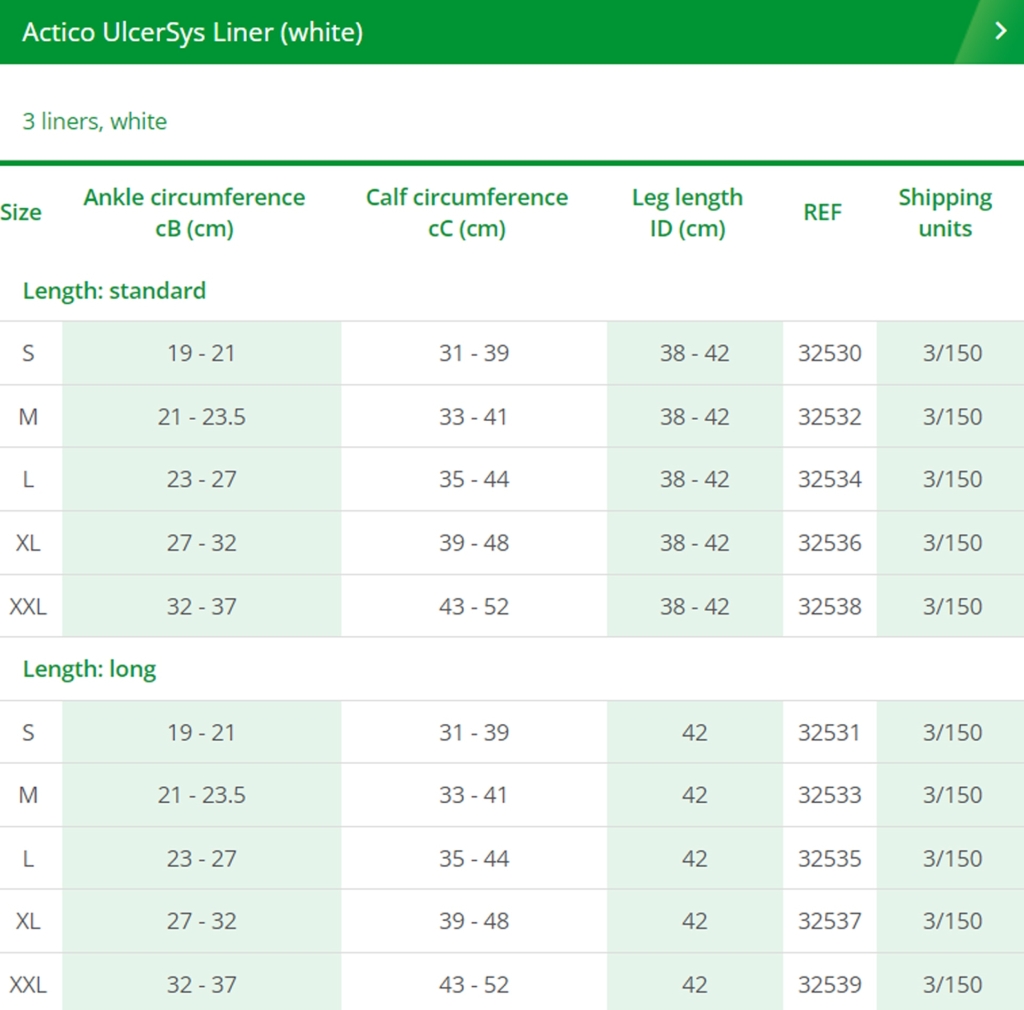Click size S in the long length section
The width and height of the screenshot is (1024, 1010).
pos(28,733)
